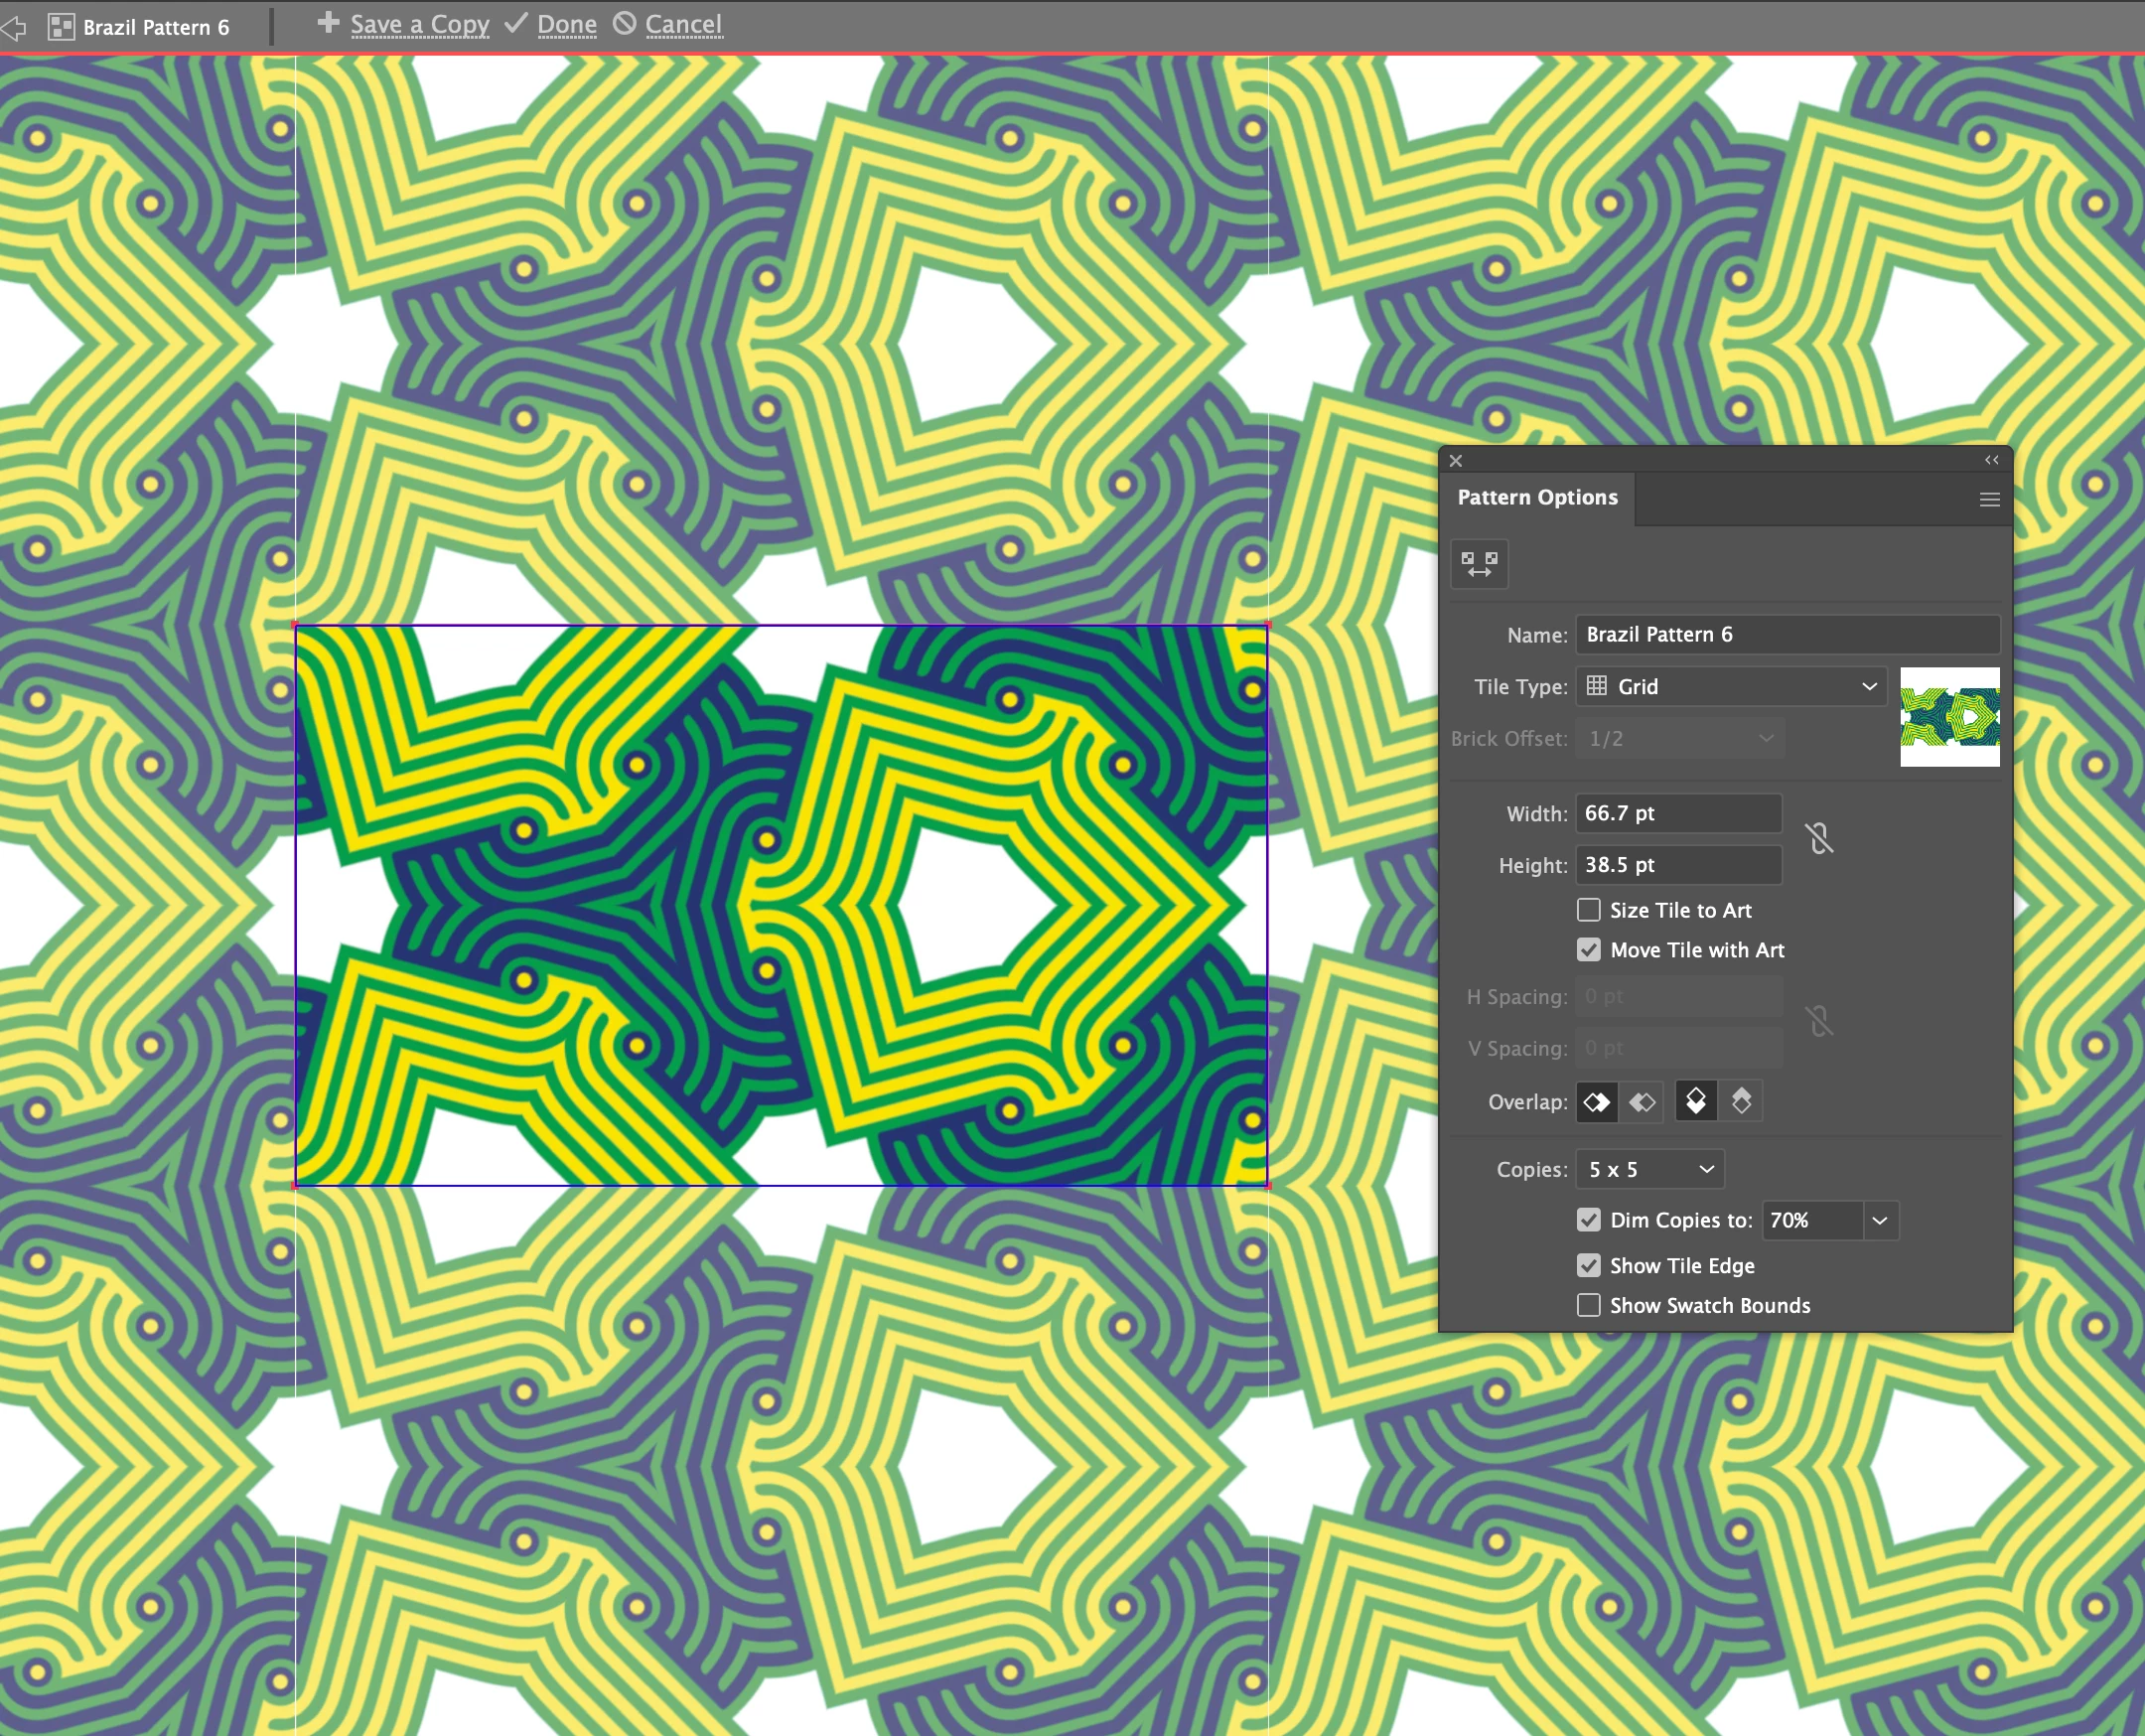Viewport: 2145px width, 1736px height.
Task: Click the Pattern Tile Tool icon
Action: pyautogui.click(x=1479, y=564)
